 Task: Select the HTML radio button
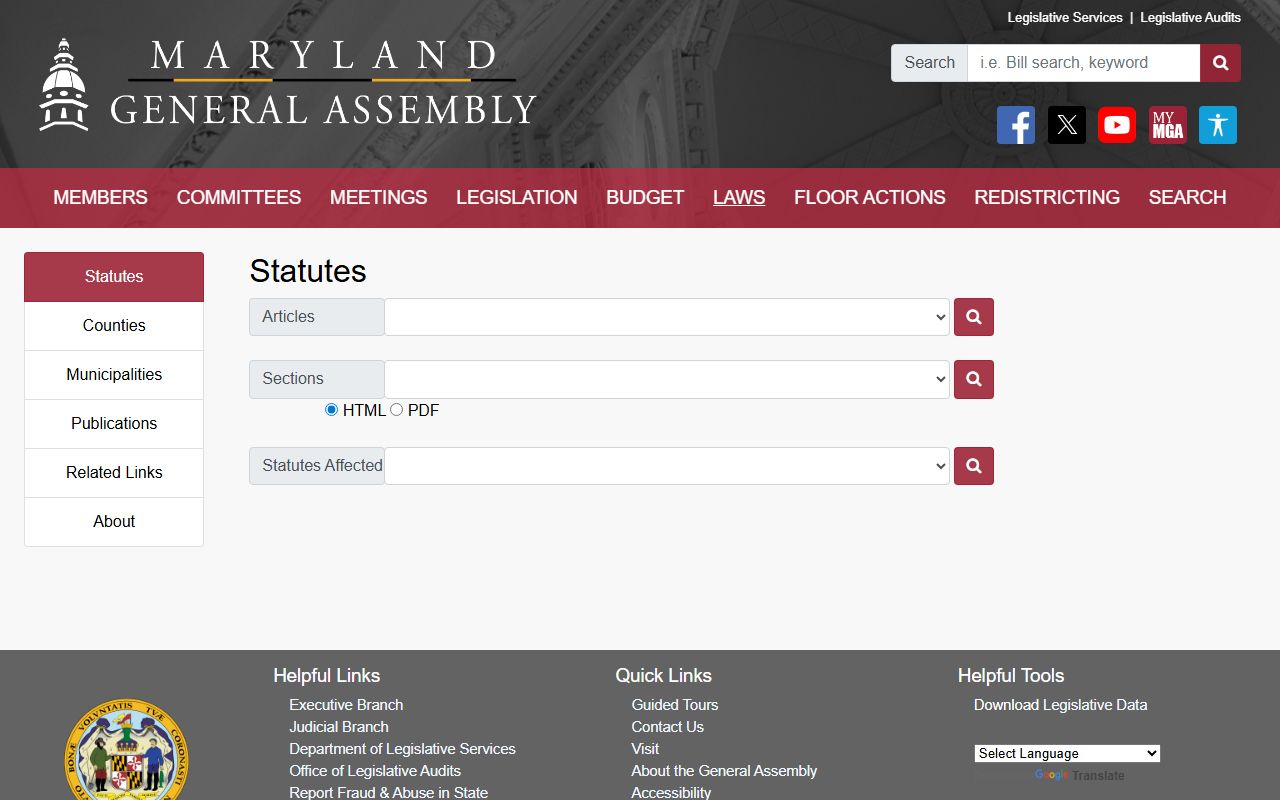pyautogui.click(x=332, y=409)
